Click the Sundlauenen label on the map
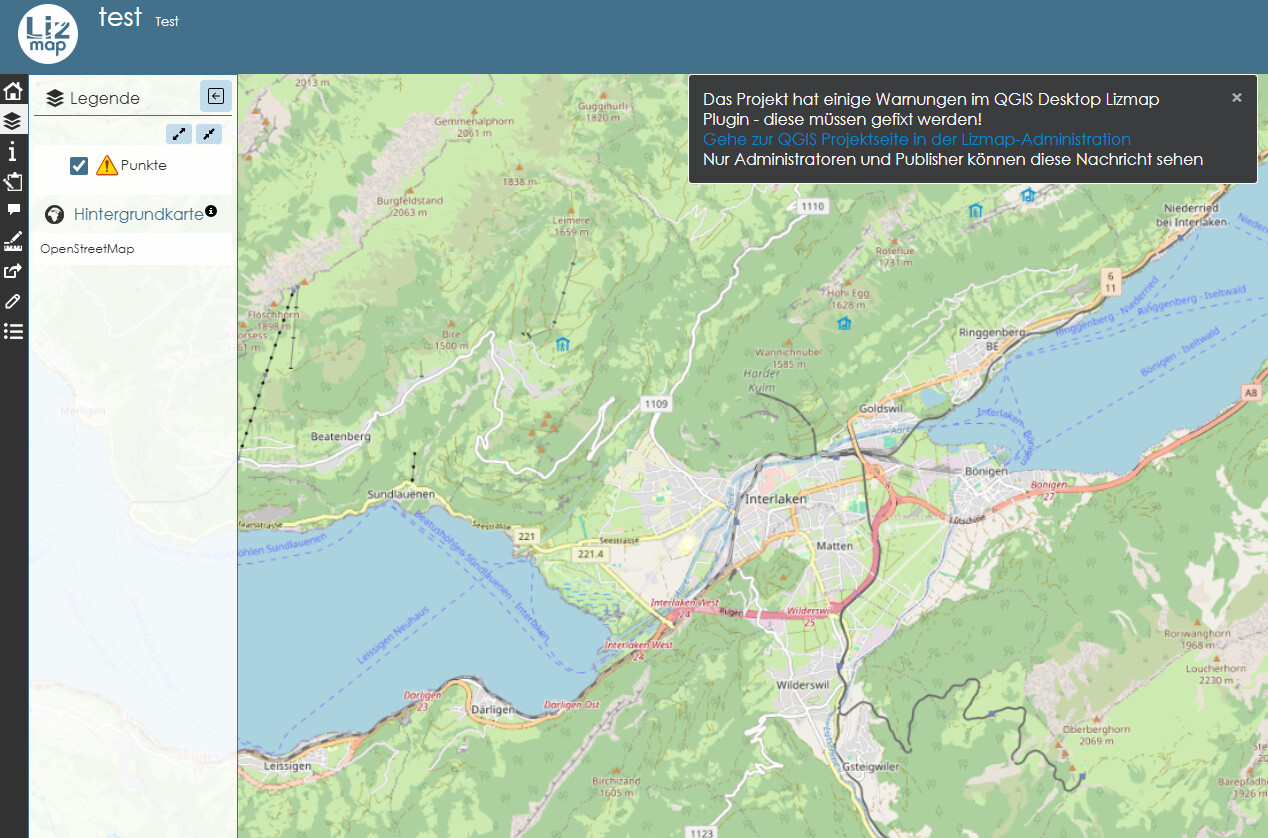The image size is (1268, 838). (400, 495)
